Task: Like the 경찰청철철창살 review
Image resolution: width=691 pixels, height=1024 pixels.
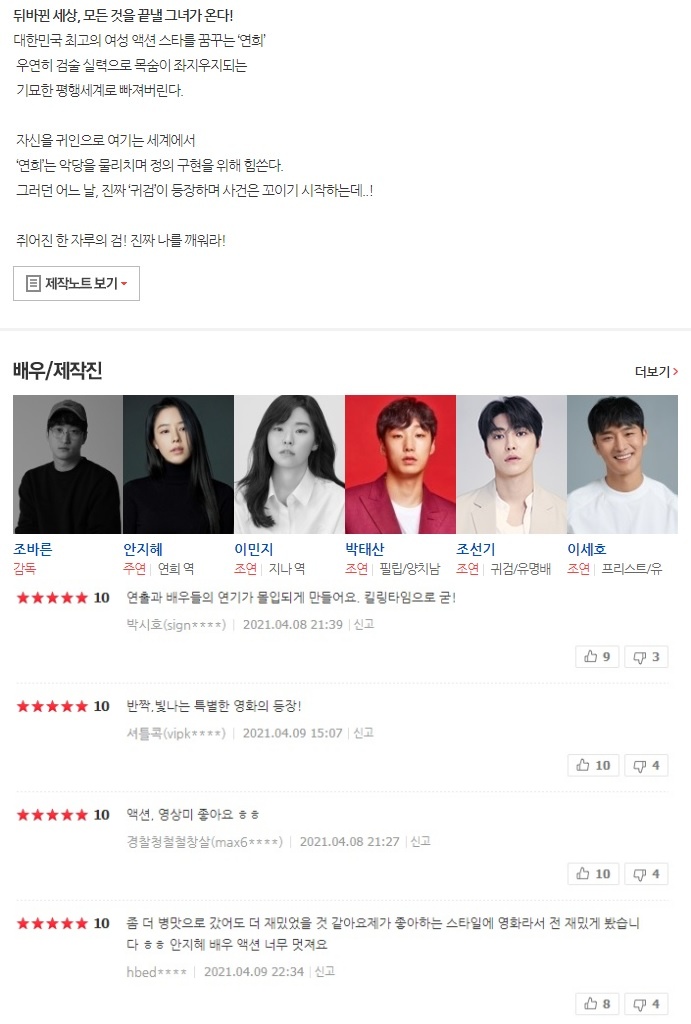Action: [x=593, y=873]
